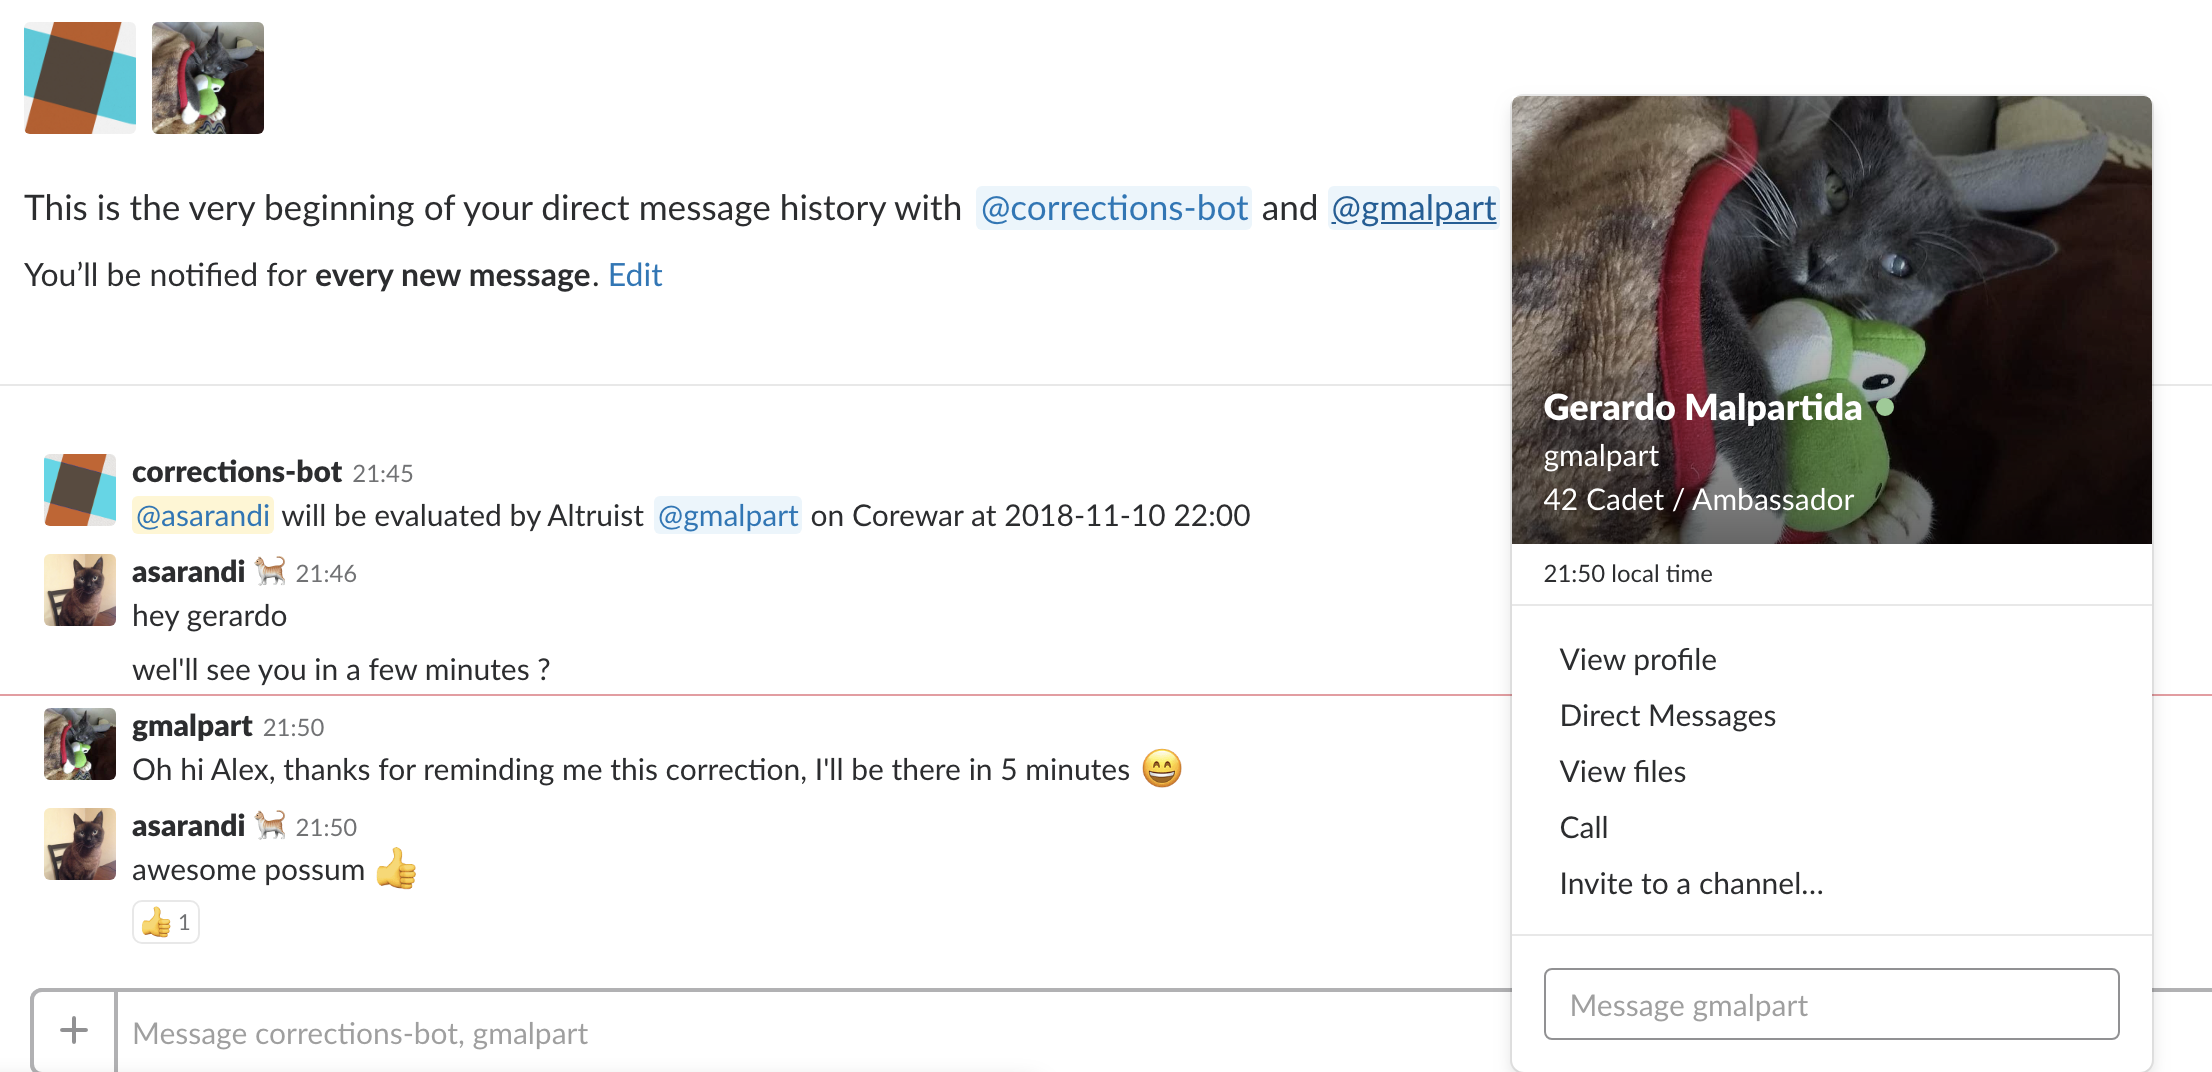Click the @gmalpart mention in bot message
The image size is (2212, 1072).
728,515
